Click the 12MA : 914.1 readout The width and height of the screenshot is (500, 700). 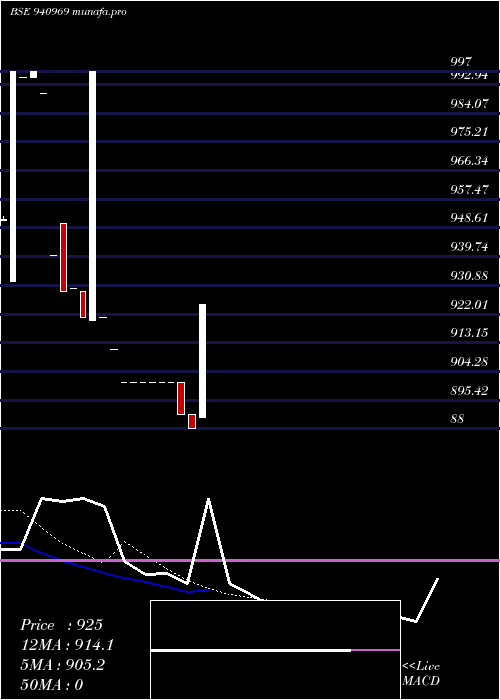tap(67, 645)
